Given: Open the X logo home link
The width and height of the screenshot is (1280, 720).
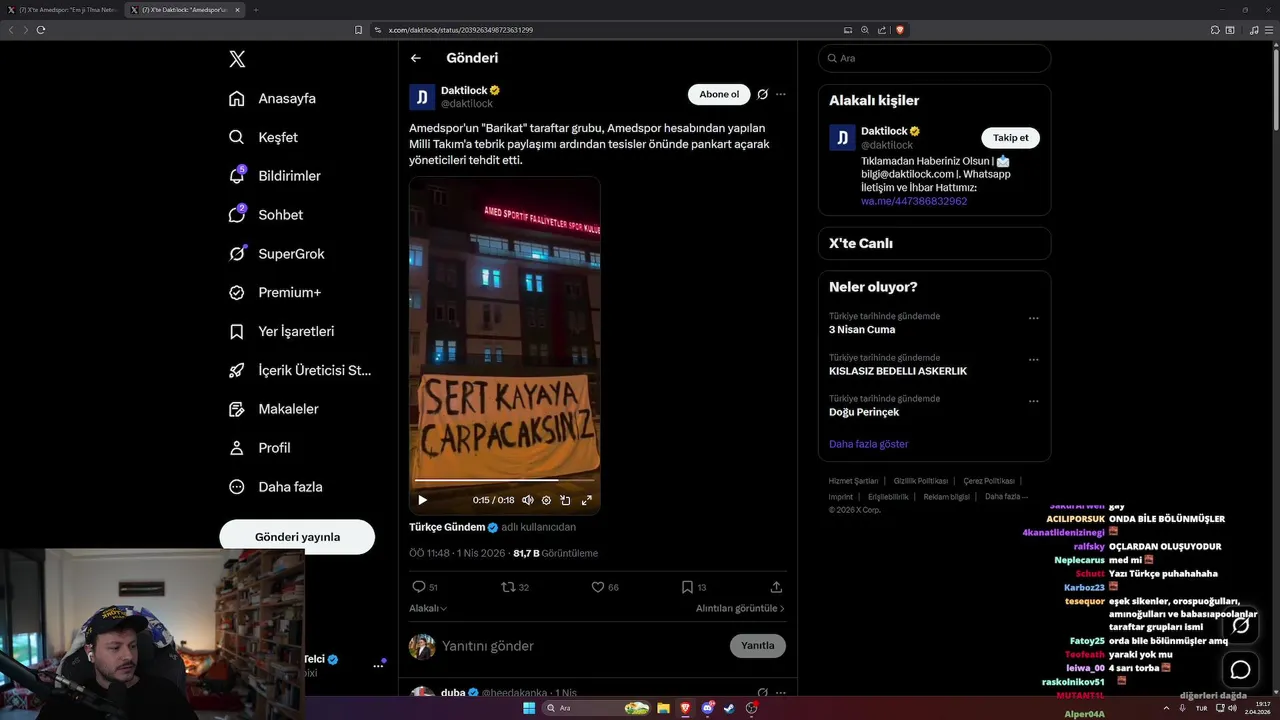Looking at the screenshot, I should point(237,59).
